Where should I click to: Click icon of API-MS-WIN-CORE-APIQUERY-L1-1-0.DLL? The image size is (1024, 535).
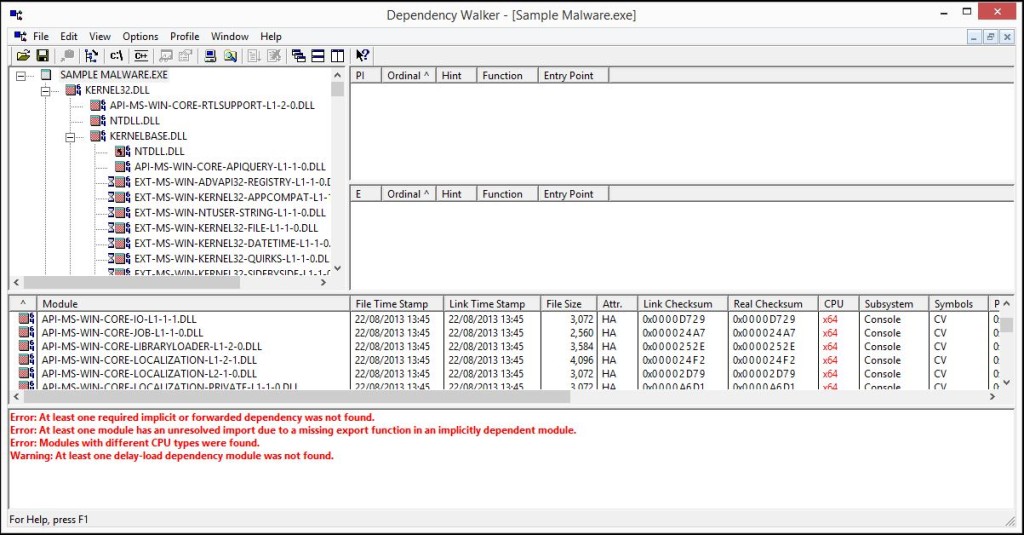click(123, 167)
